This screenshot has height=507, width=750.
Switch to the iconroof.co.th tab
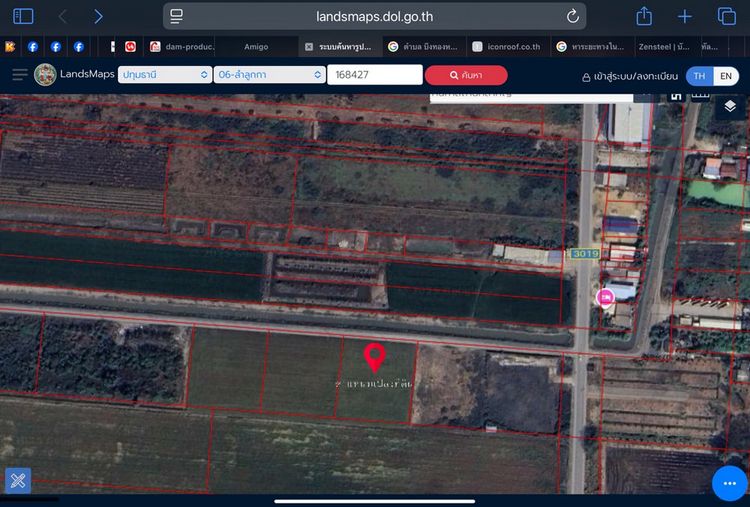(510, 46)
